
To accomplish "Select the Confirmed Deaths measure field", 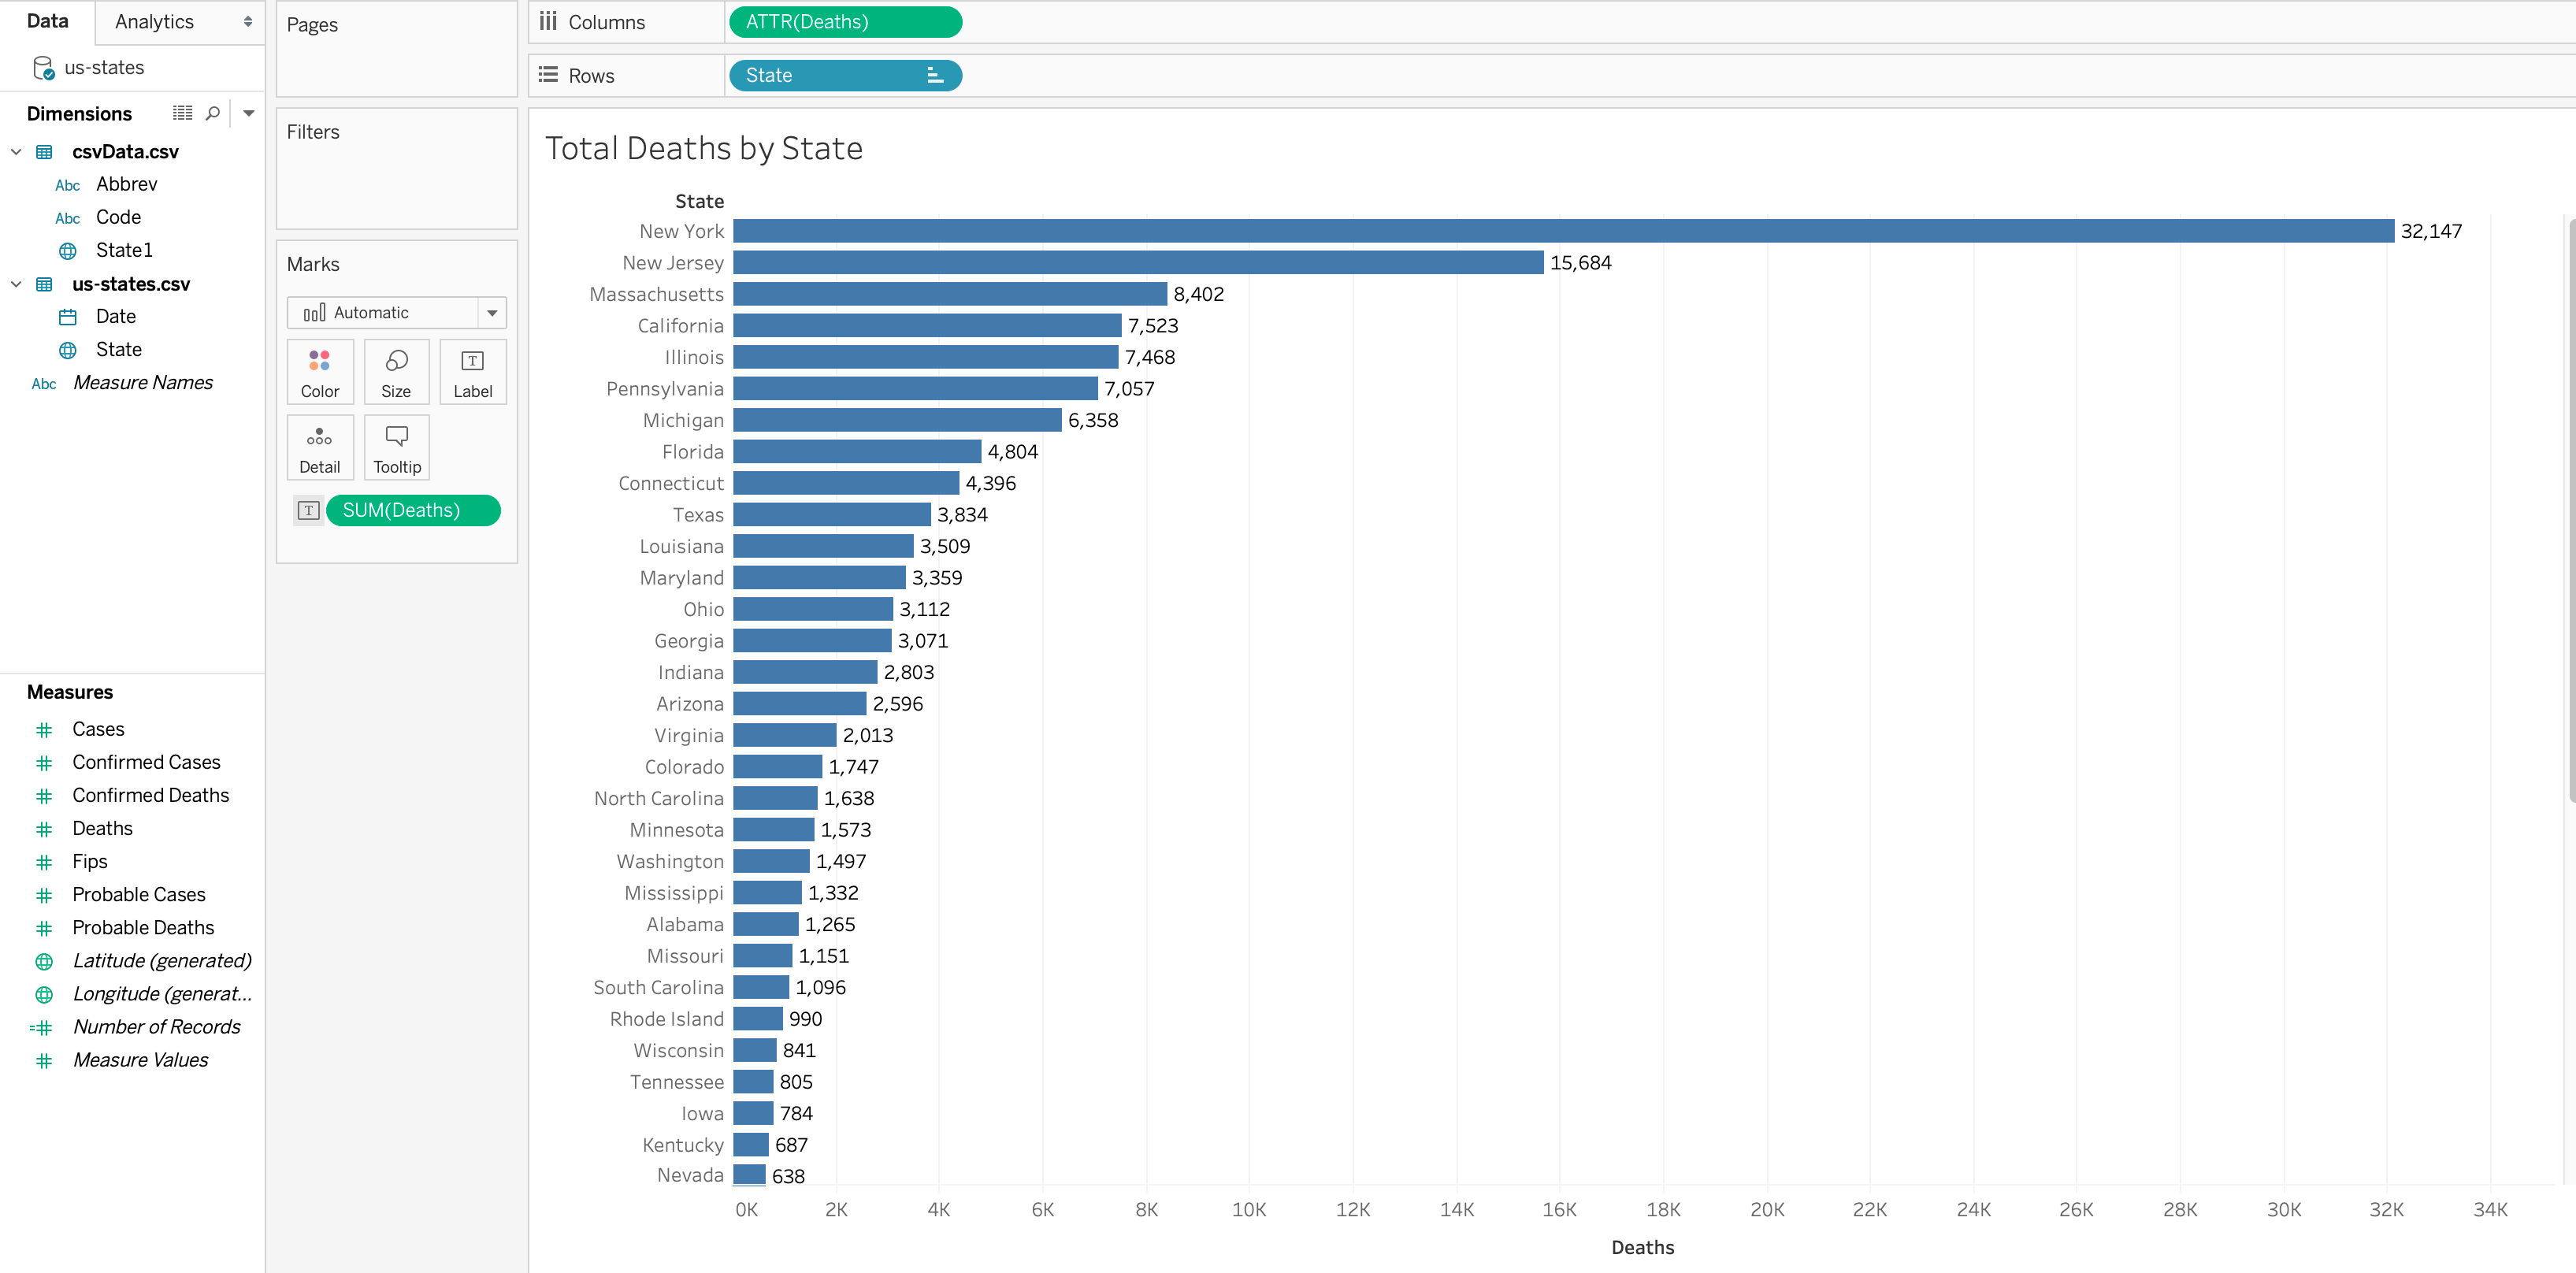I will click(x=150, y=795).
